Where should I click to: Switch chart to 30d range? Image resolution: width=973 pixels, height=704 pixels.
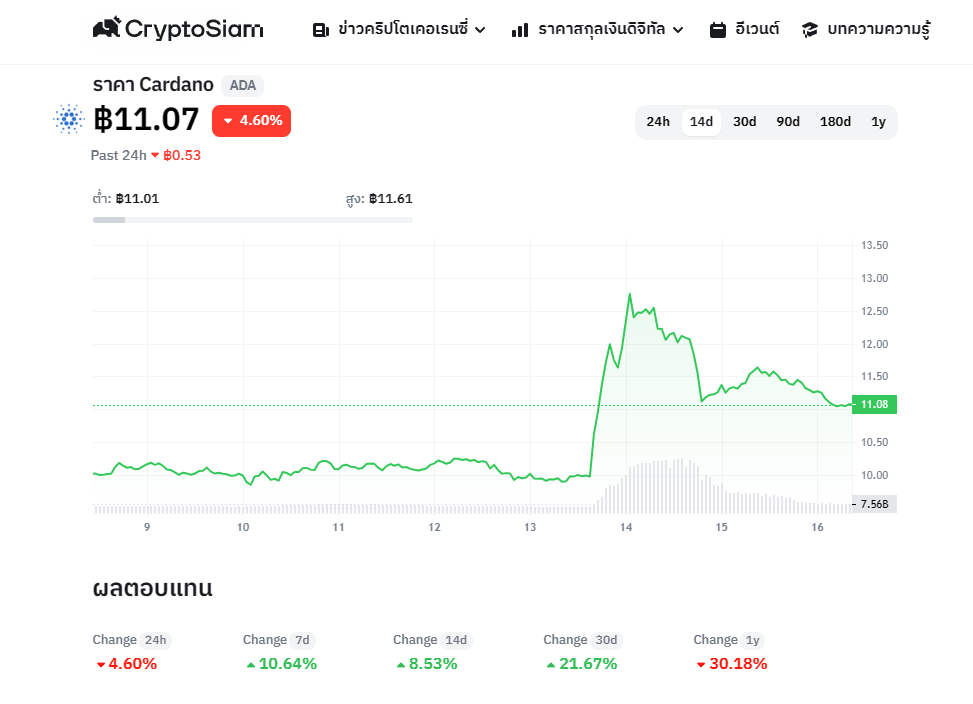click(x=744, y=121)
